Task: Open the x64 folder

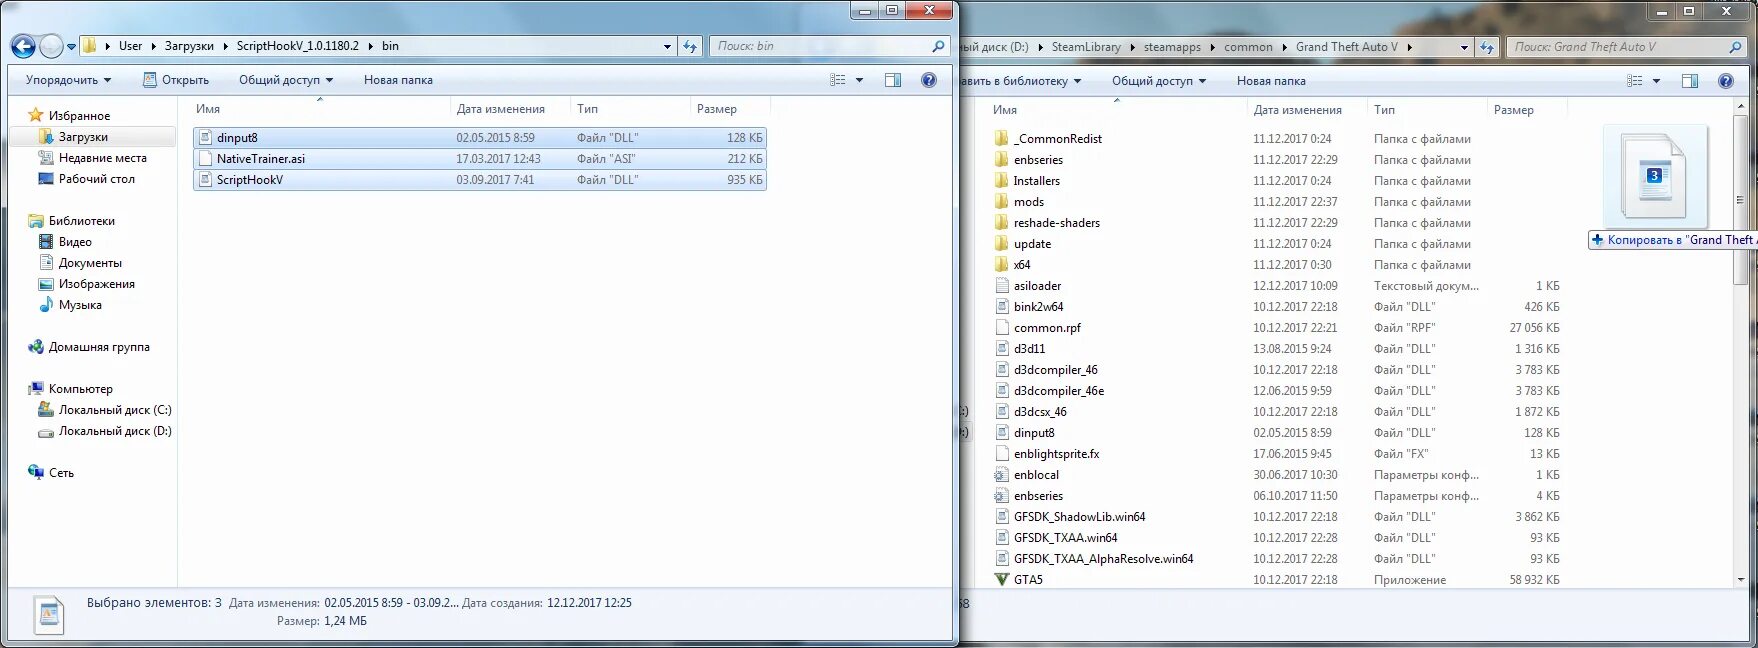Action: [1021, 265]
